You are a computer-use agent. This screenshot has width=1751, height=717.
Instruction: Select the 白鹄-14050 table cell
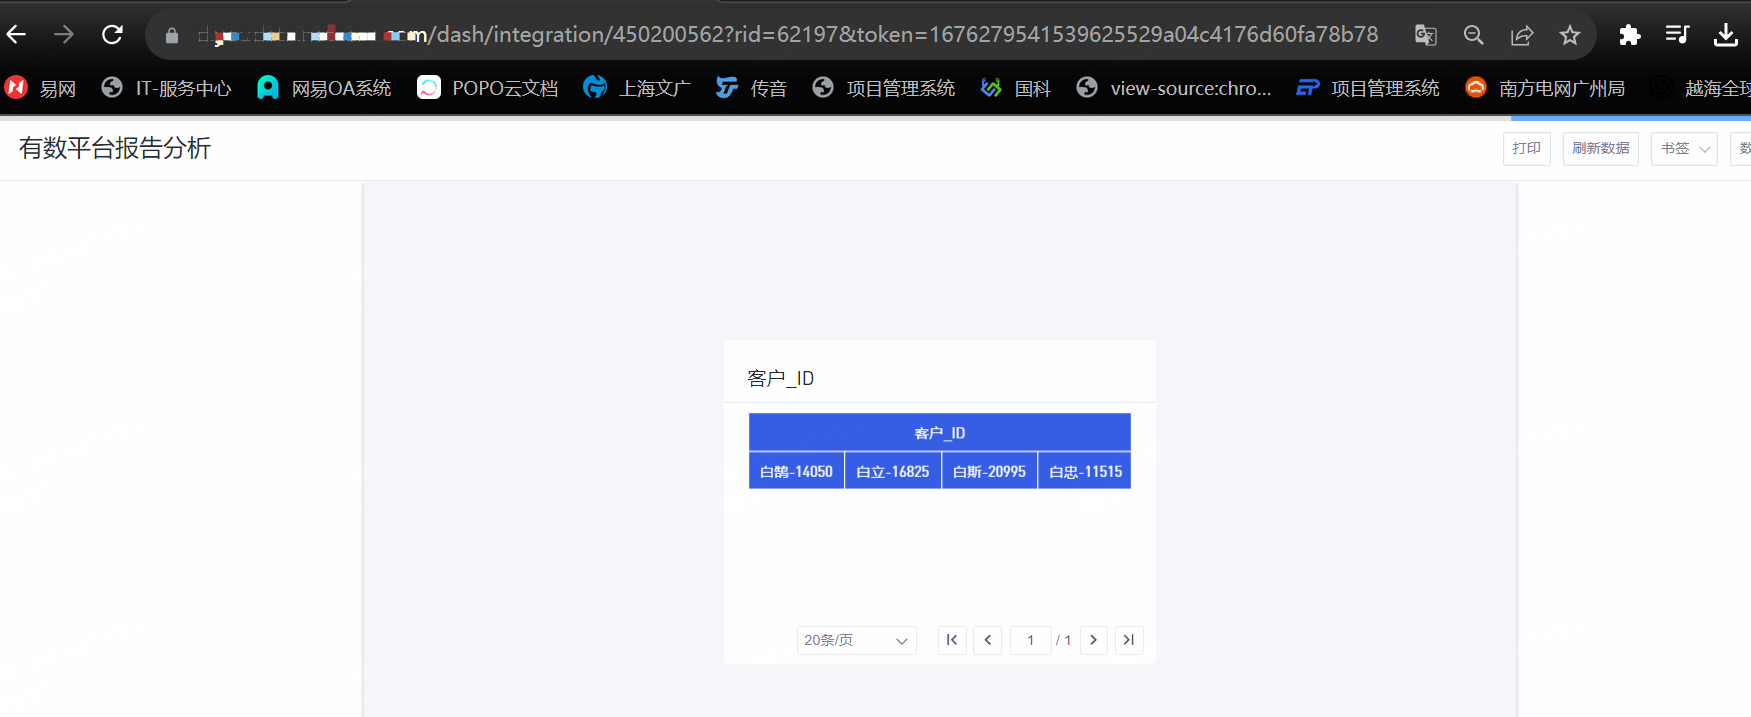[x=796, y=471]
